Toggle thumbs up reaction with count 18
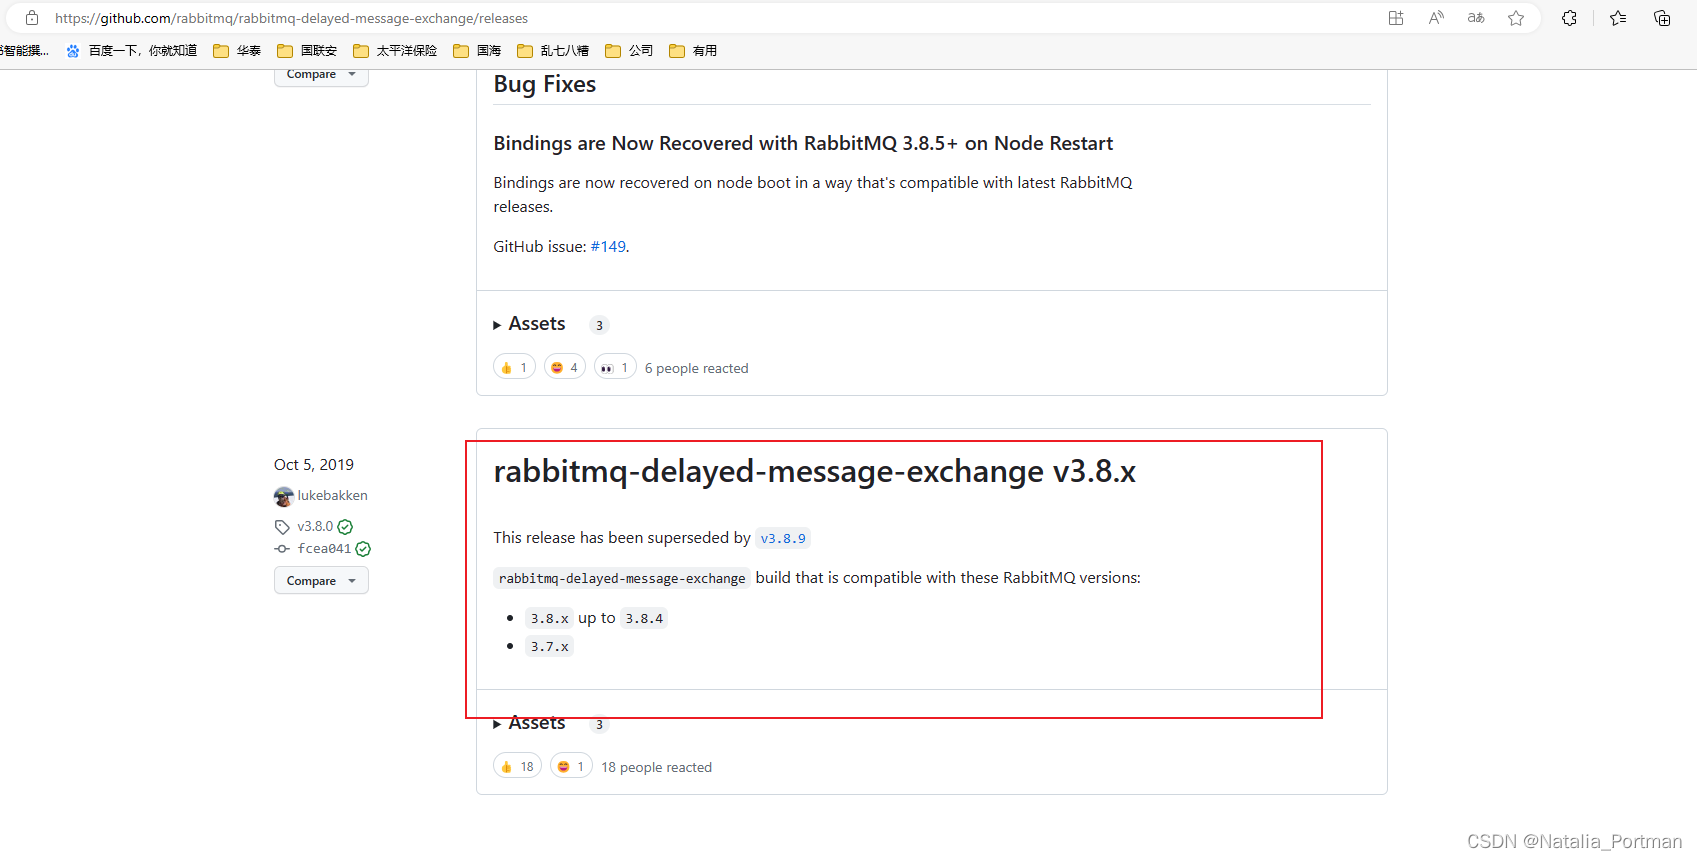1697x860 pixels. click(517, 767)
